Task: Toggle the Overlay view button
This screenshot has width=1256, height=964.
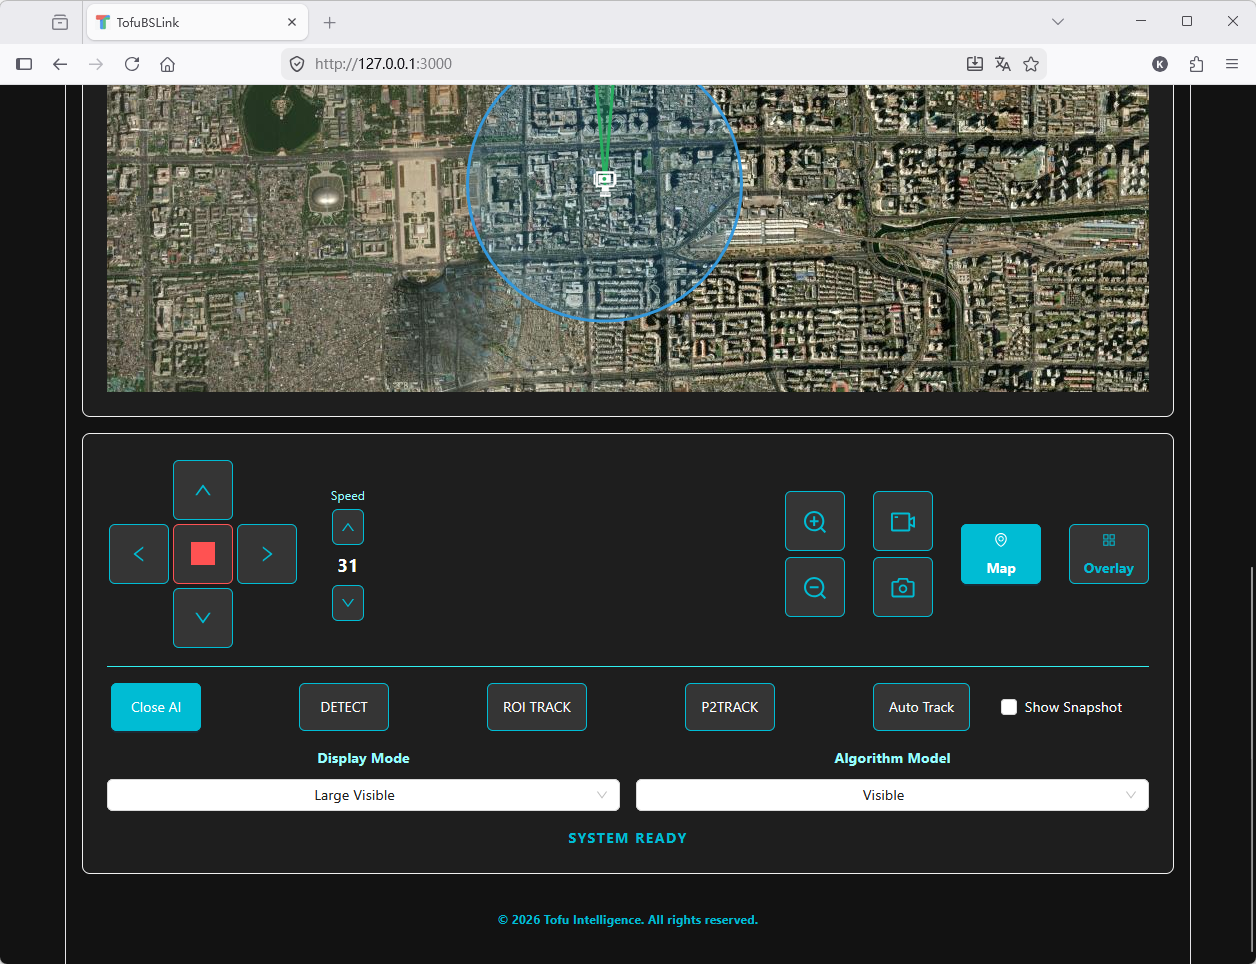Action: click(1108, 554)
